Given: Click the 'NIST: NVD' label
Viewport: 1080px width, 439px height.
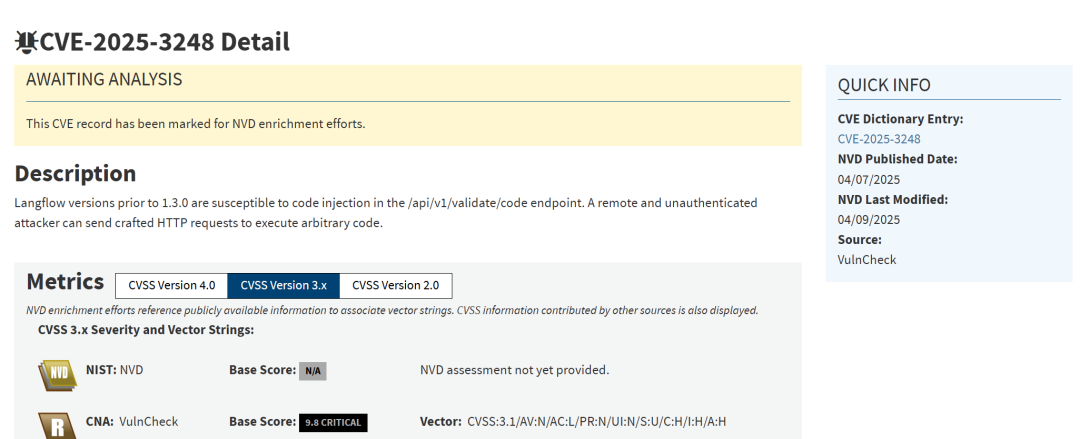Looking at the screenshot, I should (114, 370).
